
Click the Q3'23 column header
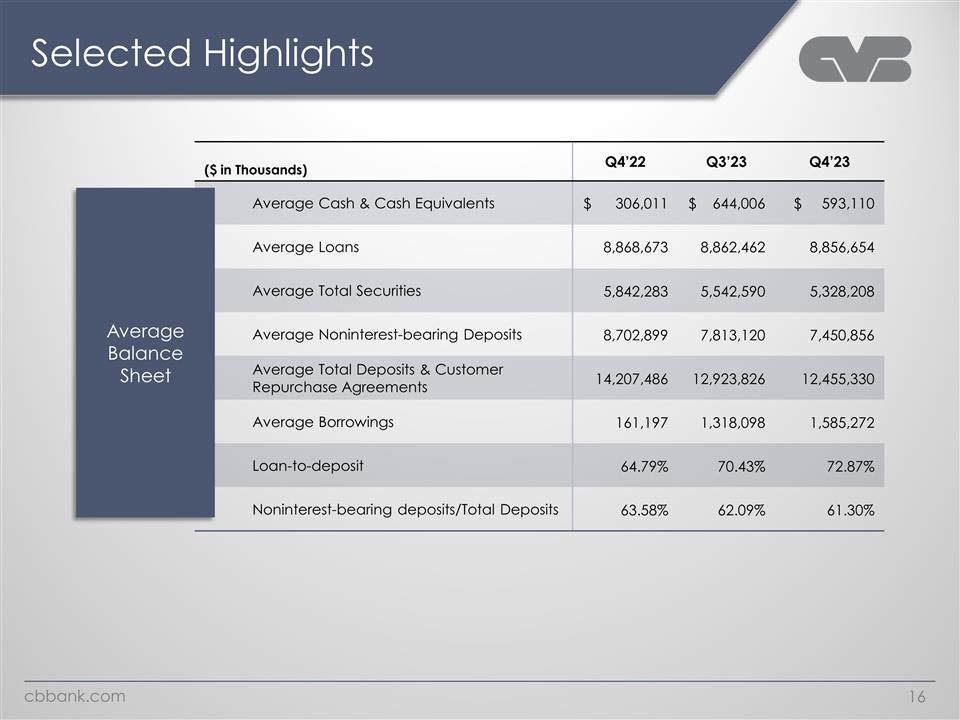[726, 162]
